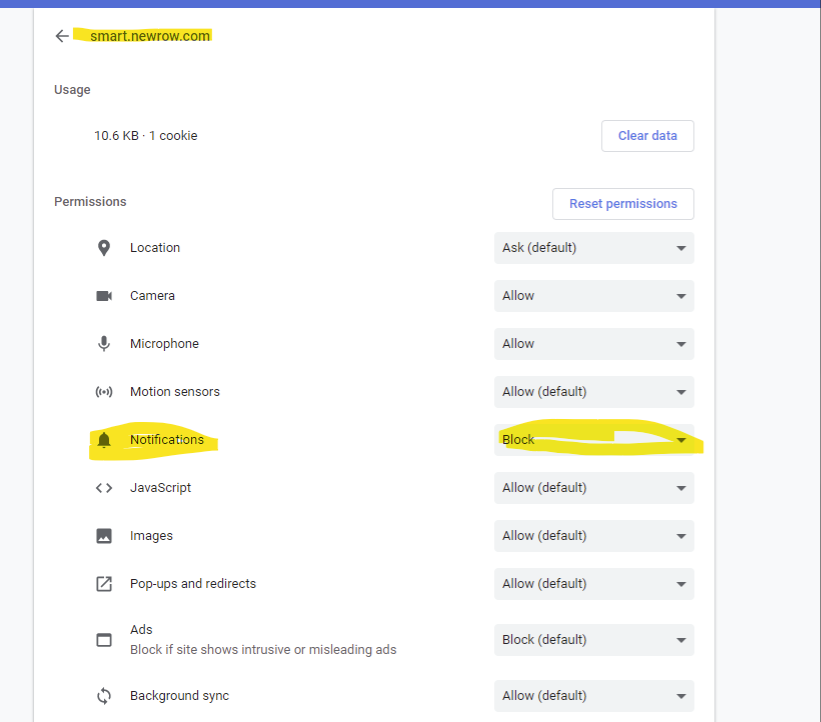The width and height of the screenshot is (821, 722).
Task: Click the Notifications bell icon
Action: (104, 440)
